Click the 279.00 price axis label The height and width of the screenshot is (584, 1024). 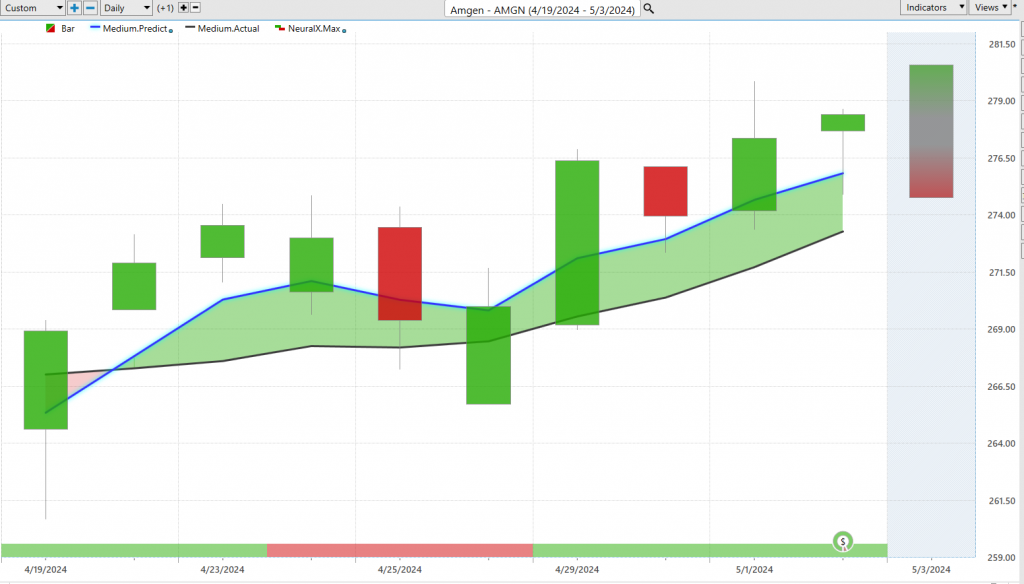click(x=1002, y=101)
